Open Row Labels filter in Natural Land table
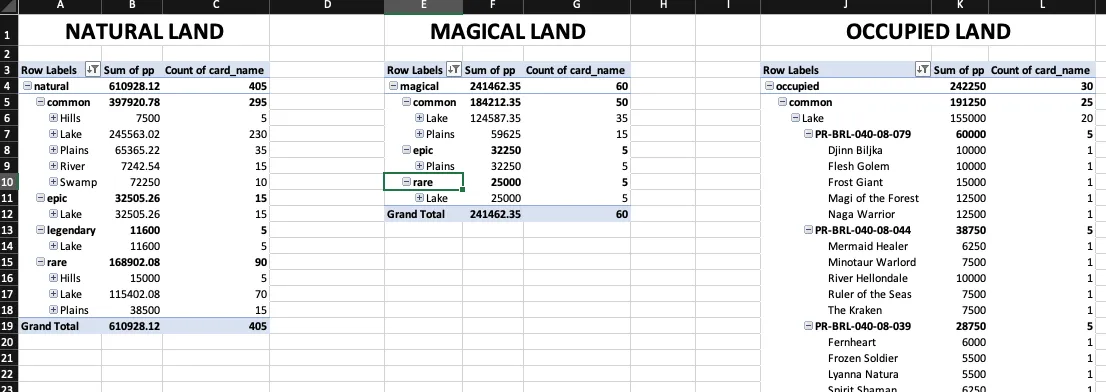The width and height of the screenshot is (1106, 392). (92, 70)
